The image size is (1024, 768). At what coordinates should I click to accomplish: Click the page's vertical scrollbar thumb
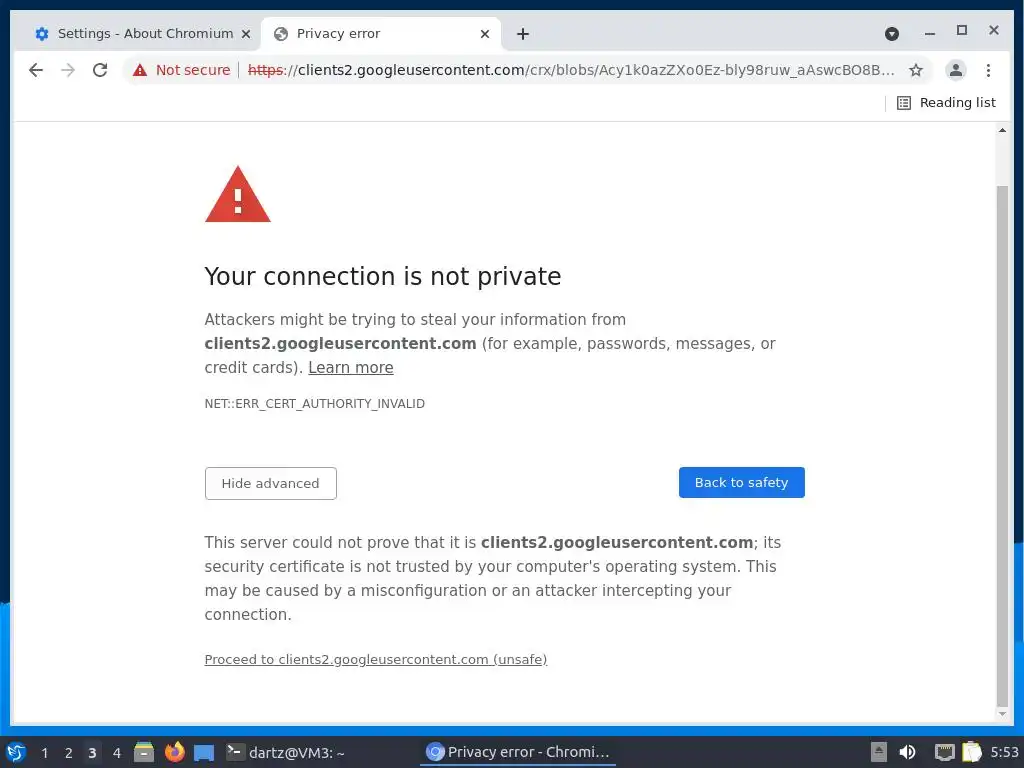pos(1003,440)
